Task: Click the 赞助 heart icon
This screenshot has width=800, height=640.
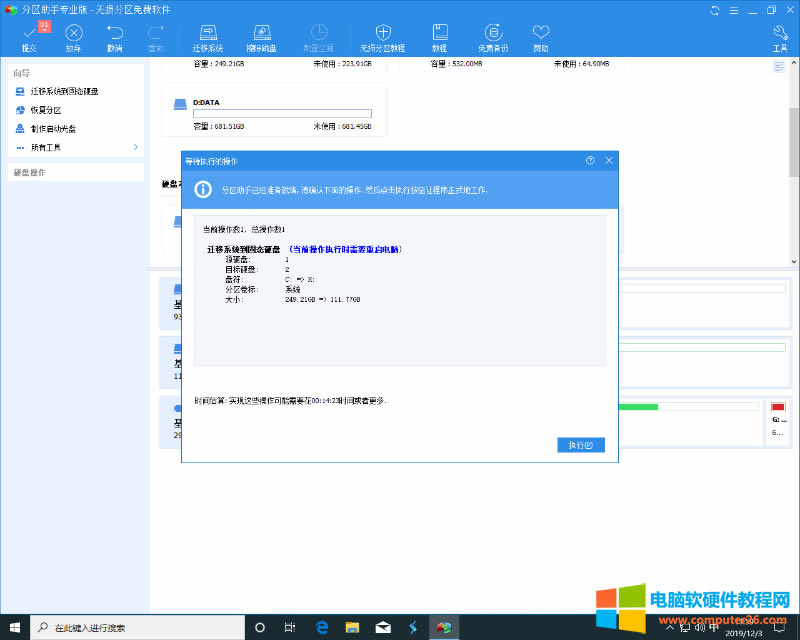Action: [x=541, y=37]
